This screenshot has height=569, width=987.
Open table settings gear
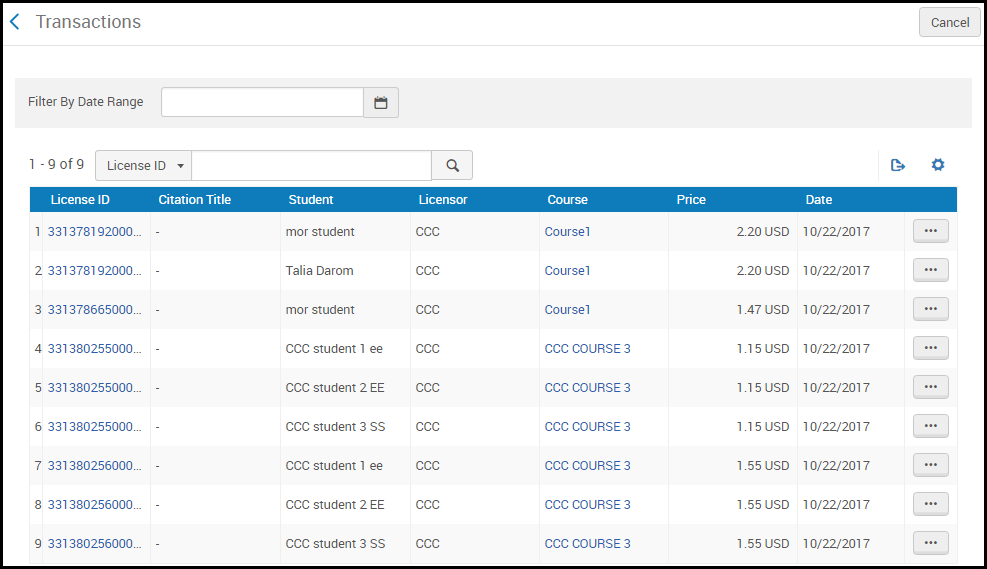click(938, 165)
